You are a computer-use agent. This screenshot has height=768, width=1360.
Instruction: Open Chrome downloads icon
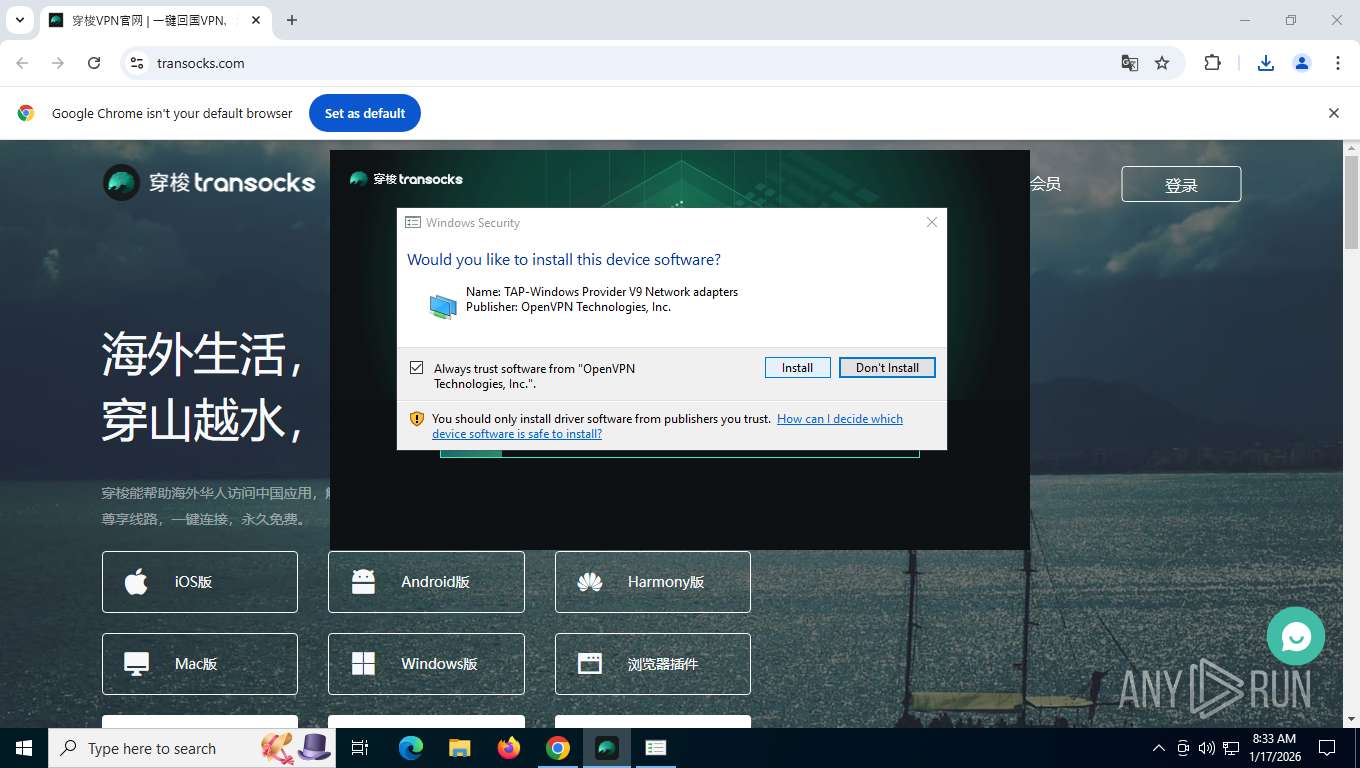point(1266,63)
